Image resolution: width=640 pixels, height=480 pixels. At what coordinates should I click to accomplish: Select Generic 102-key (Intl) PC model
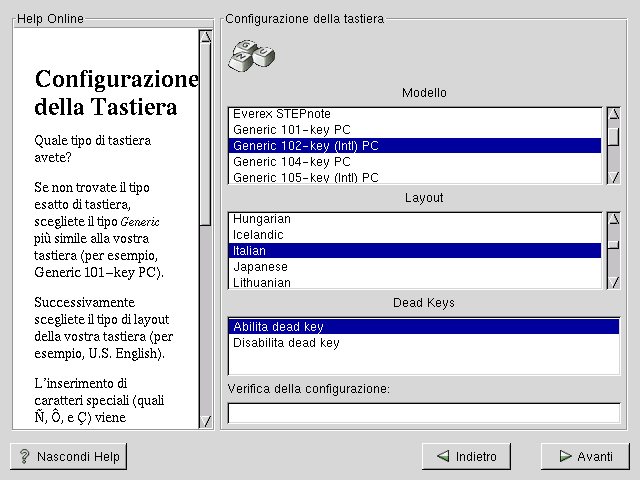point(305,146)
